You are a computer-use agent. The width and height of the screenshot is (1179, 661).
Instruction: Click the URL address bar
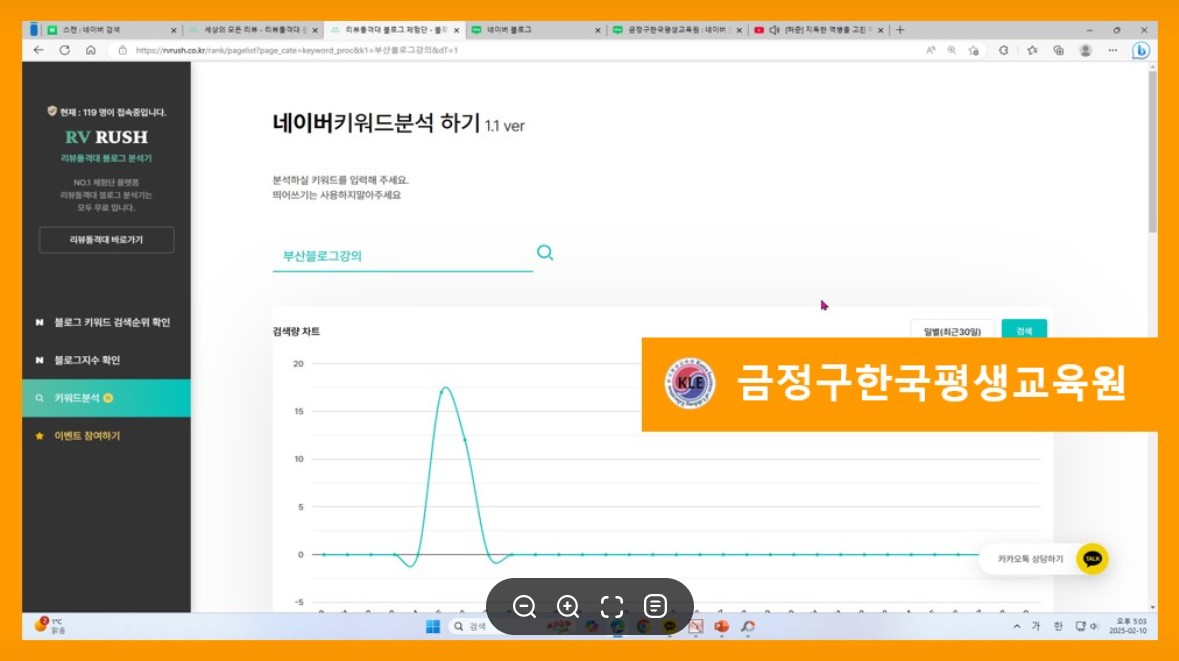pyautogui.click(x=519, y=50)
